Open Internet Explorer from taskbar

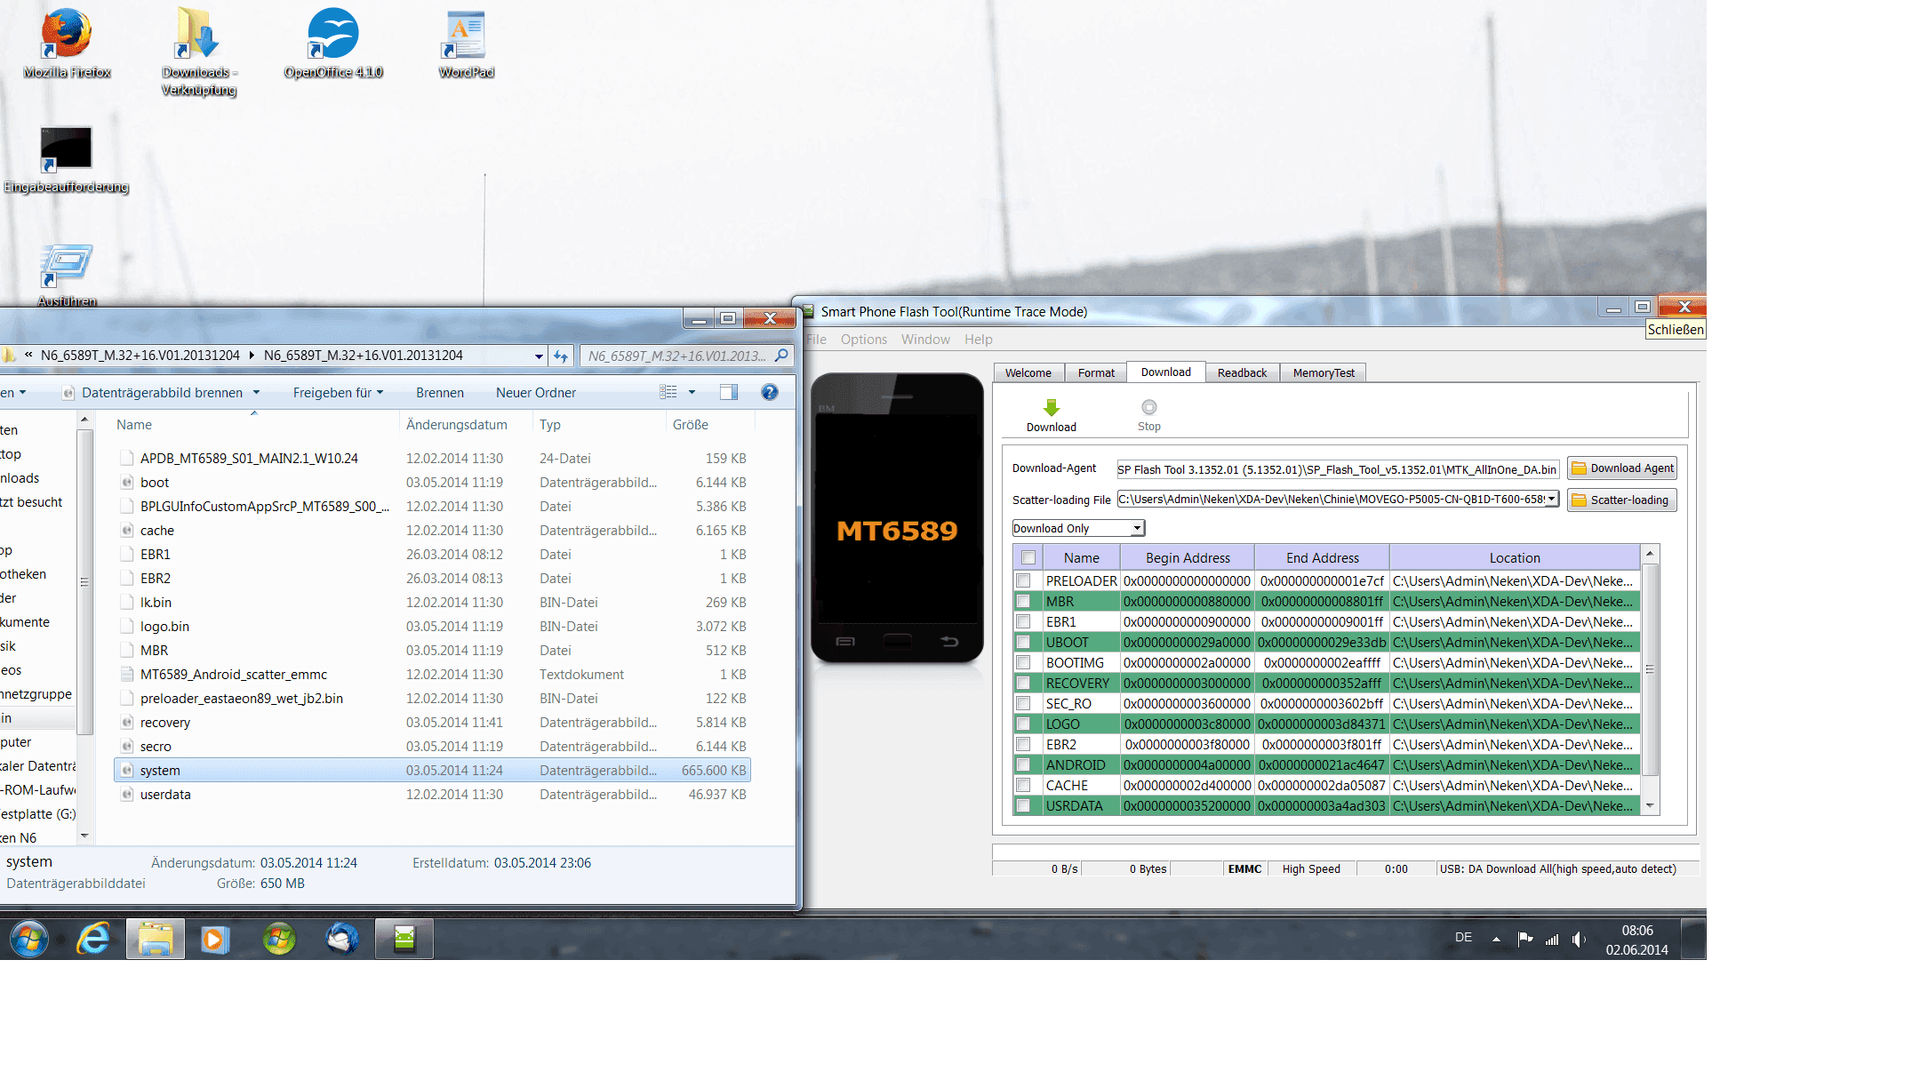(x=93, y=939)
